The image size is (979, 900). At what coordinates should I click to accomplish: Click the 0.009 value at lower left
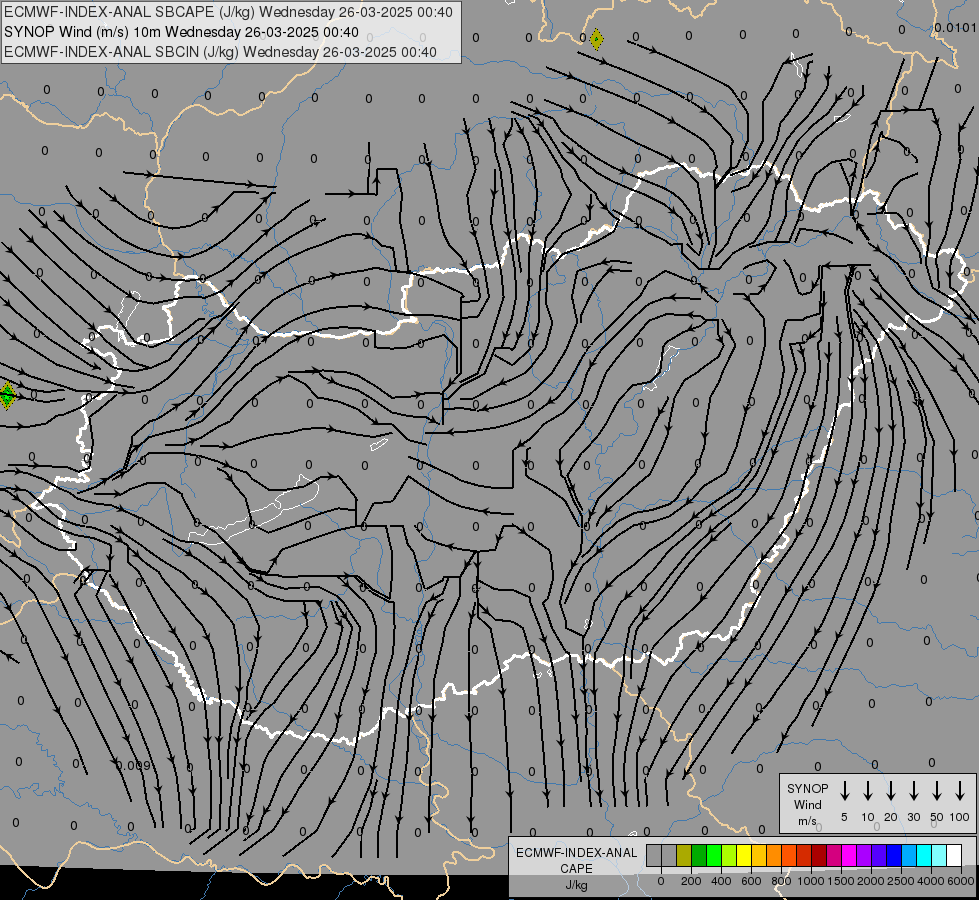tap(133, 765)
